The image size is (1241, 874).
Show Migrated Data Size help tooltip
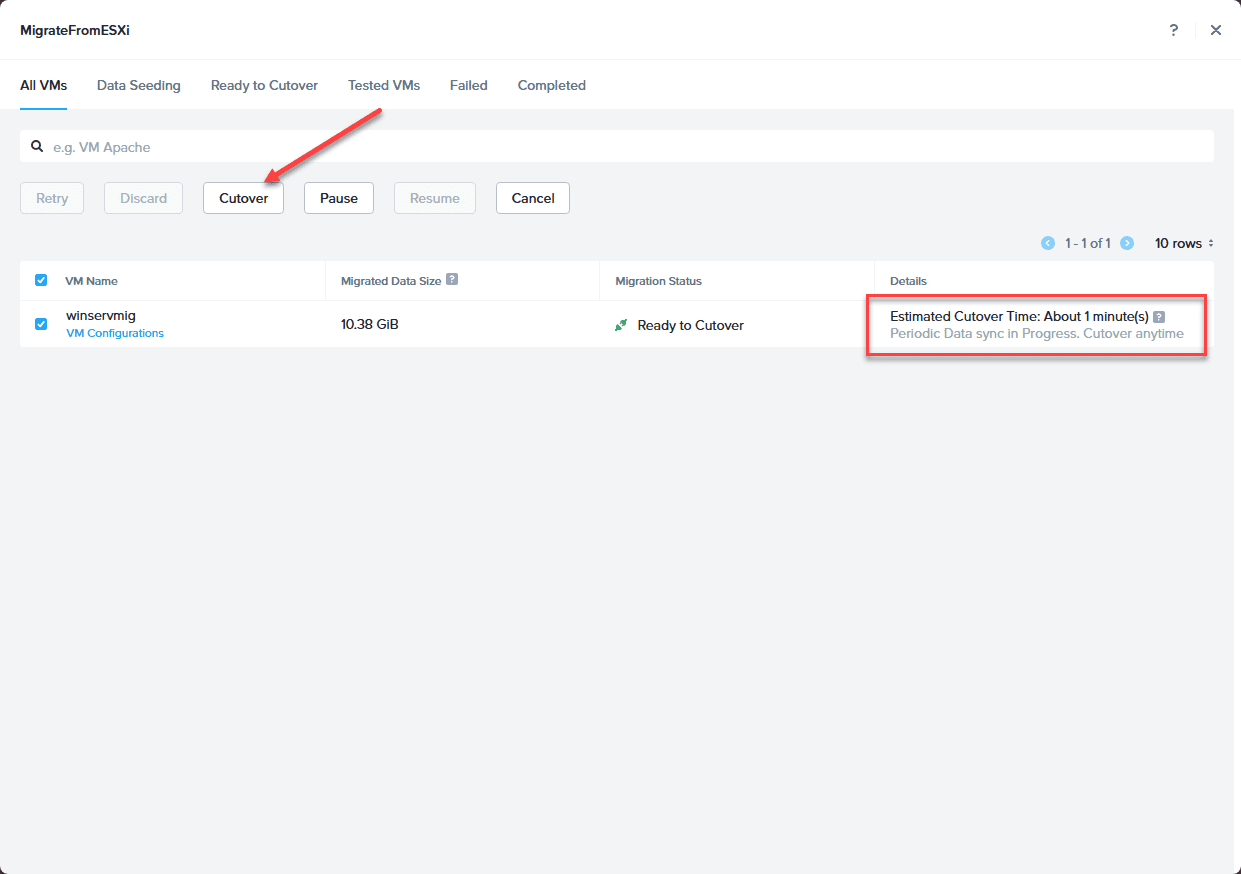[452, 280]
